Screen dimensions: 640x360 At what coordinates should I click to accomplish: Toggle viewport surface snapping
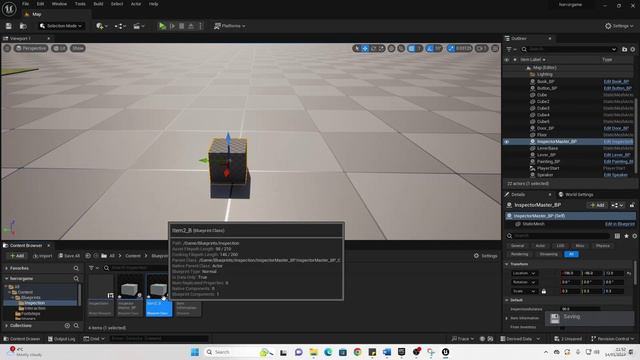401,48
